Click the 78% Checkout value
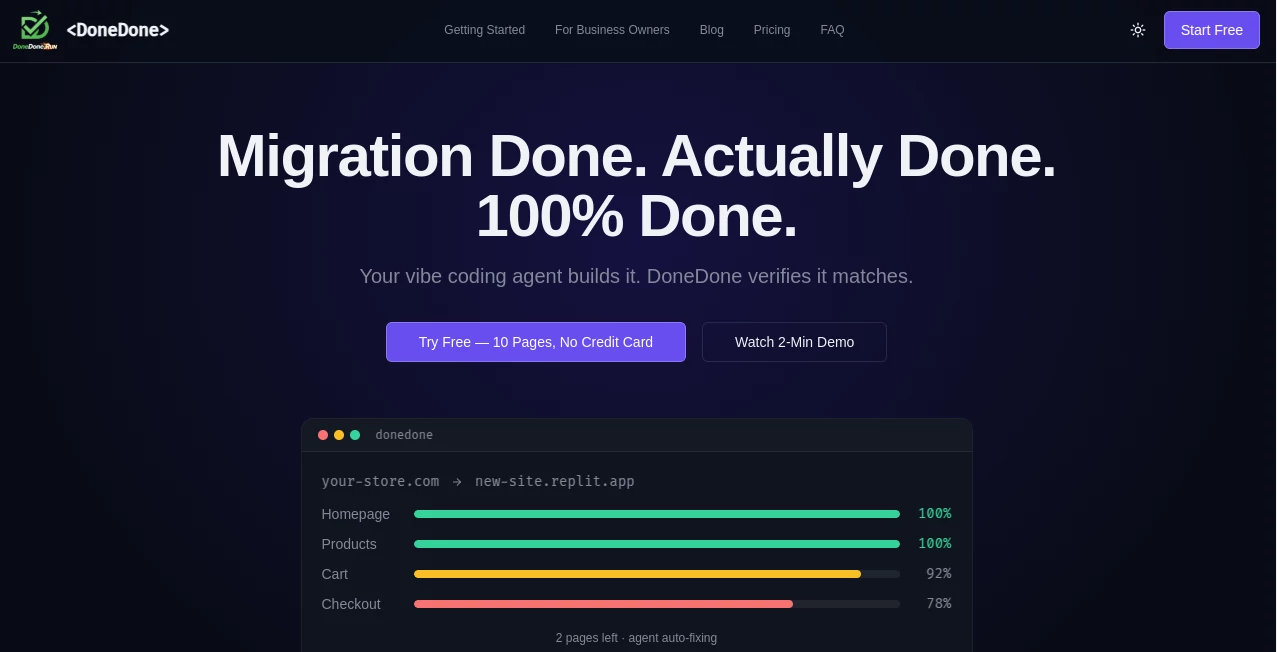 [x=939, y=603]
